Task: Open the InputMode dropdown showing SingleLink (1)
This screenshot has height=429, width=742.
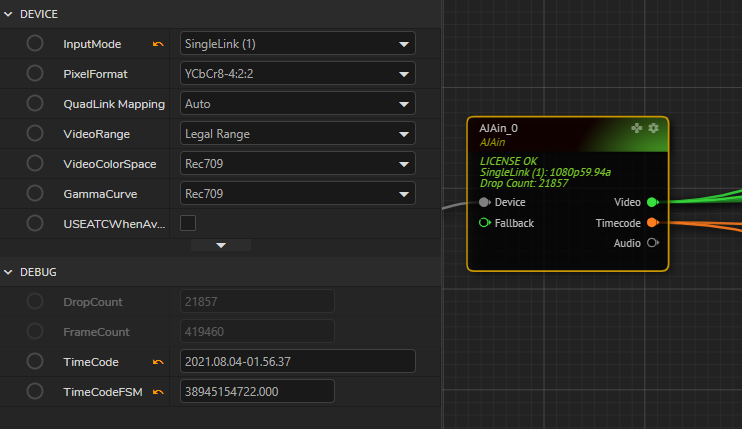Action: point(297,44)
